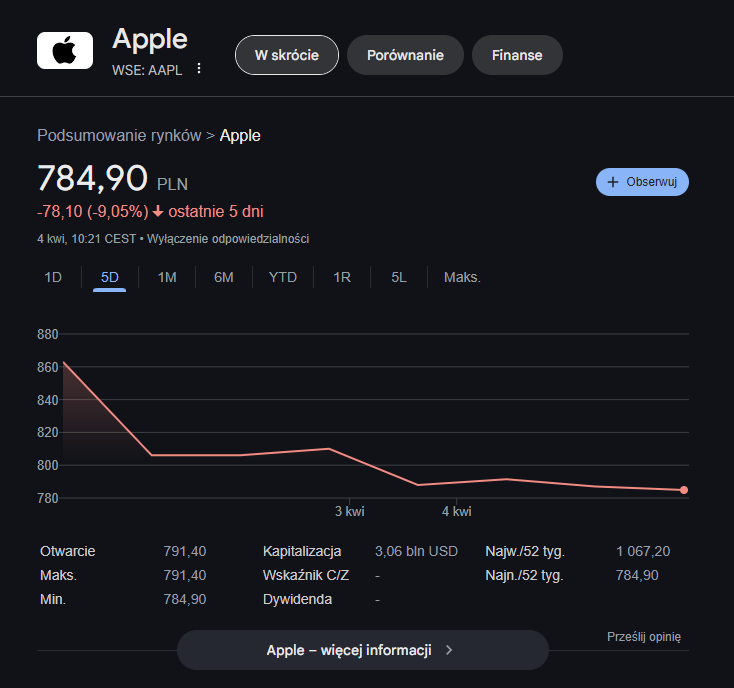This screenshot has width=734, height=688.
Task: Click the 'Kapitalizacja' label
Action: pos(302,551)
